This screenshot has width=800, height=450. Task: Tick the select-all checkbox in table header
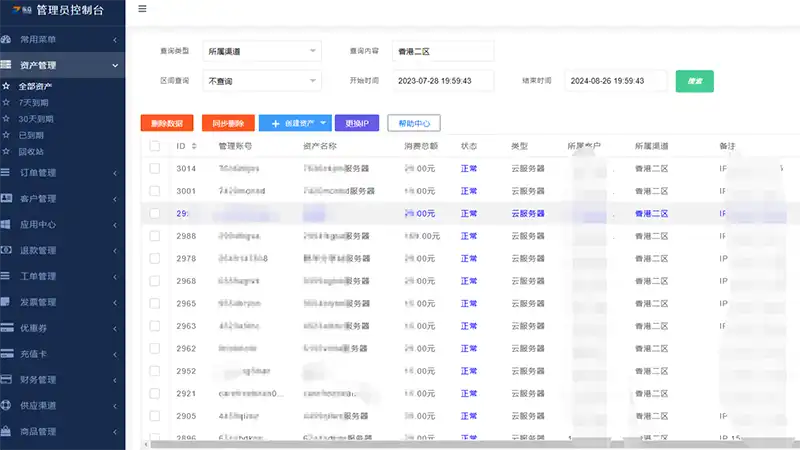click(x=155, y=146)
